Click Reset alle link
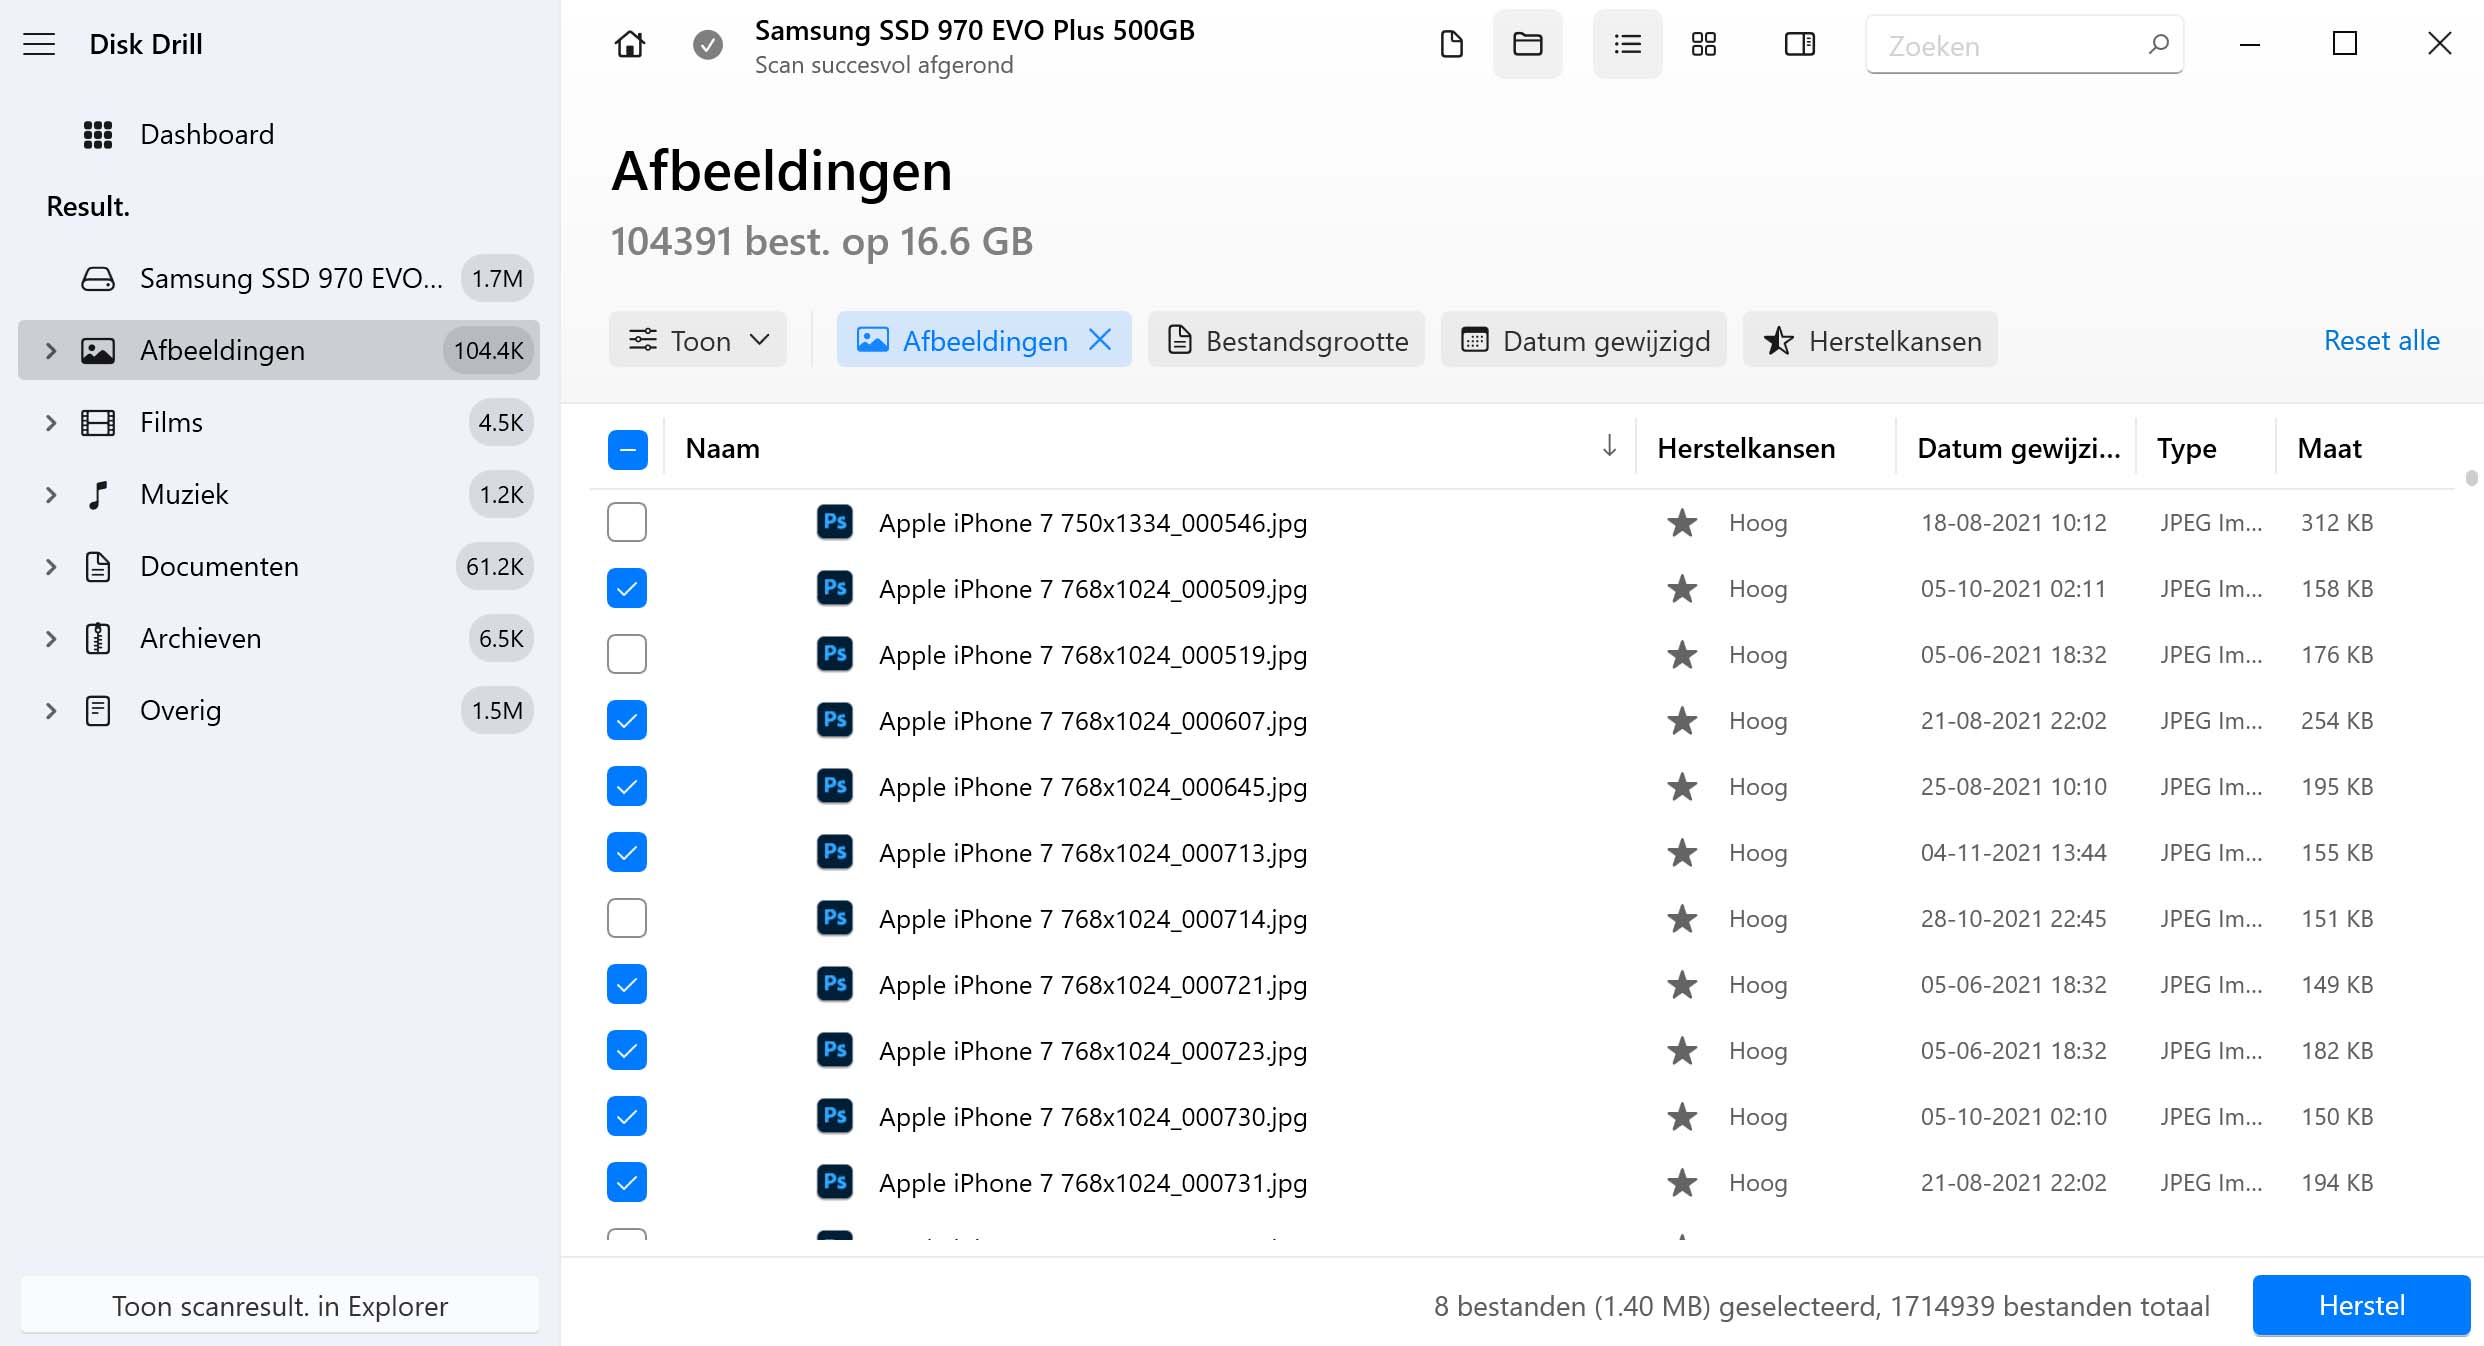Image resolution: width=2484 pixels, height=1346 pixels. [2381, 340]
